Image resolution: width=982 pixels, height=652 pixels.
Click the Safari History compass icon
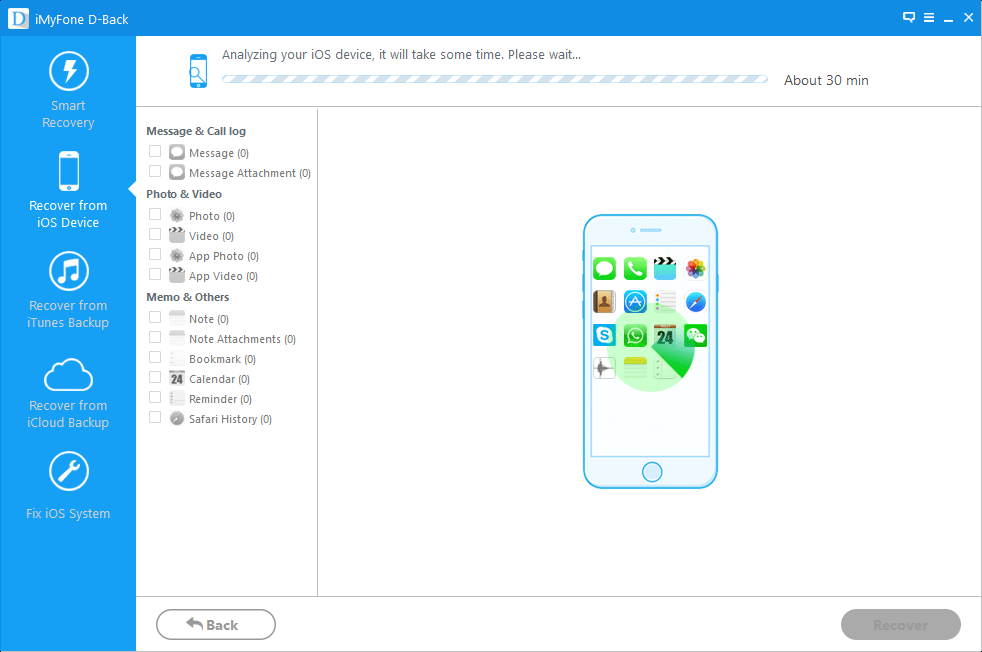click(x=177, y=418)
